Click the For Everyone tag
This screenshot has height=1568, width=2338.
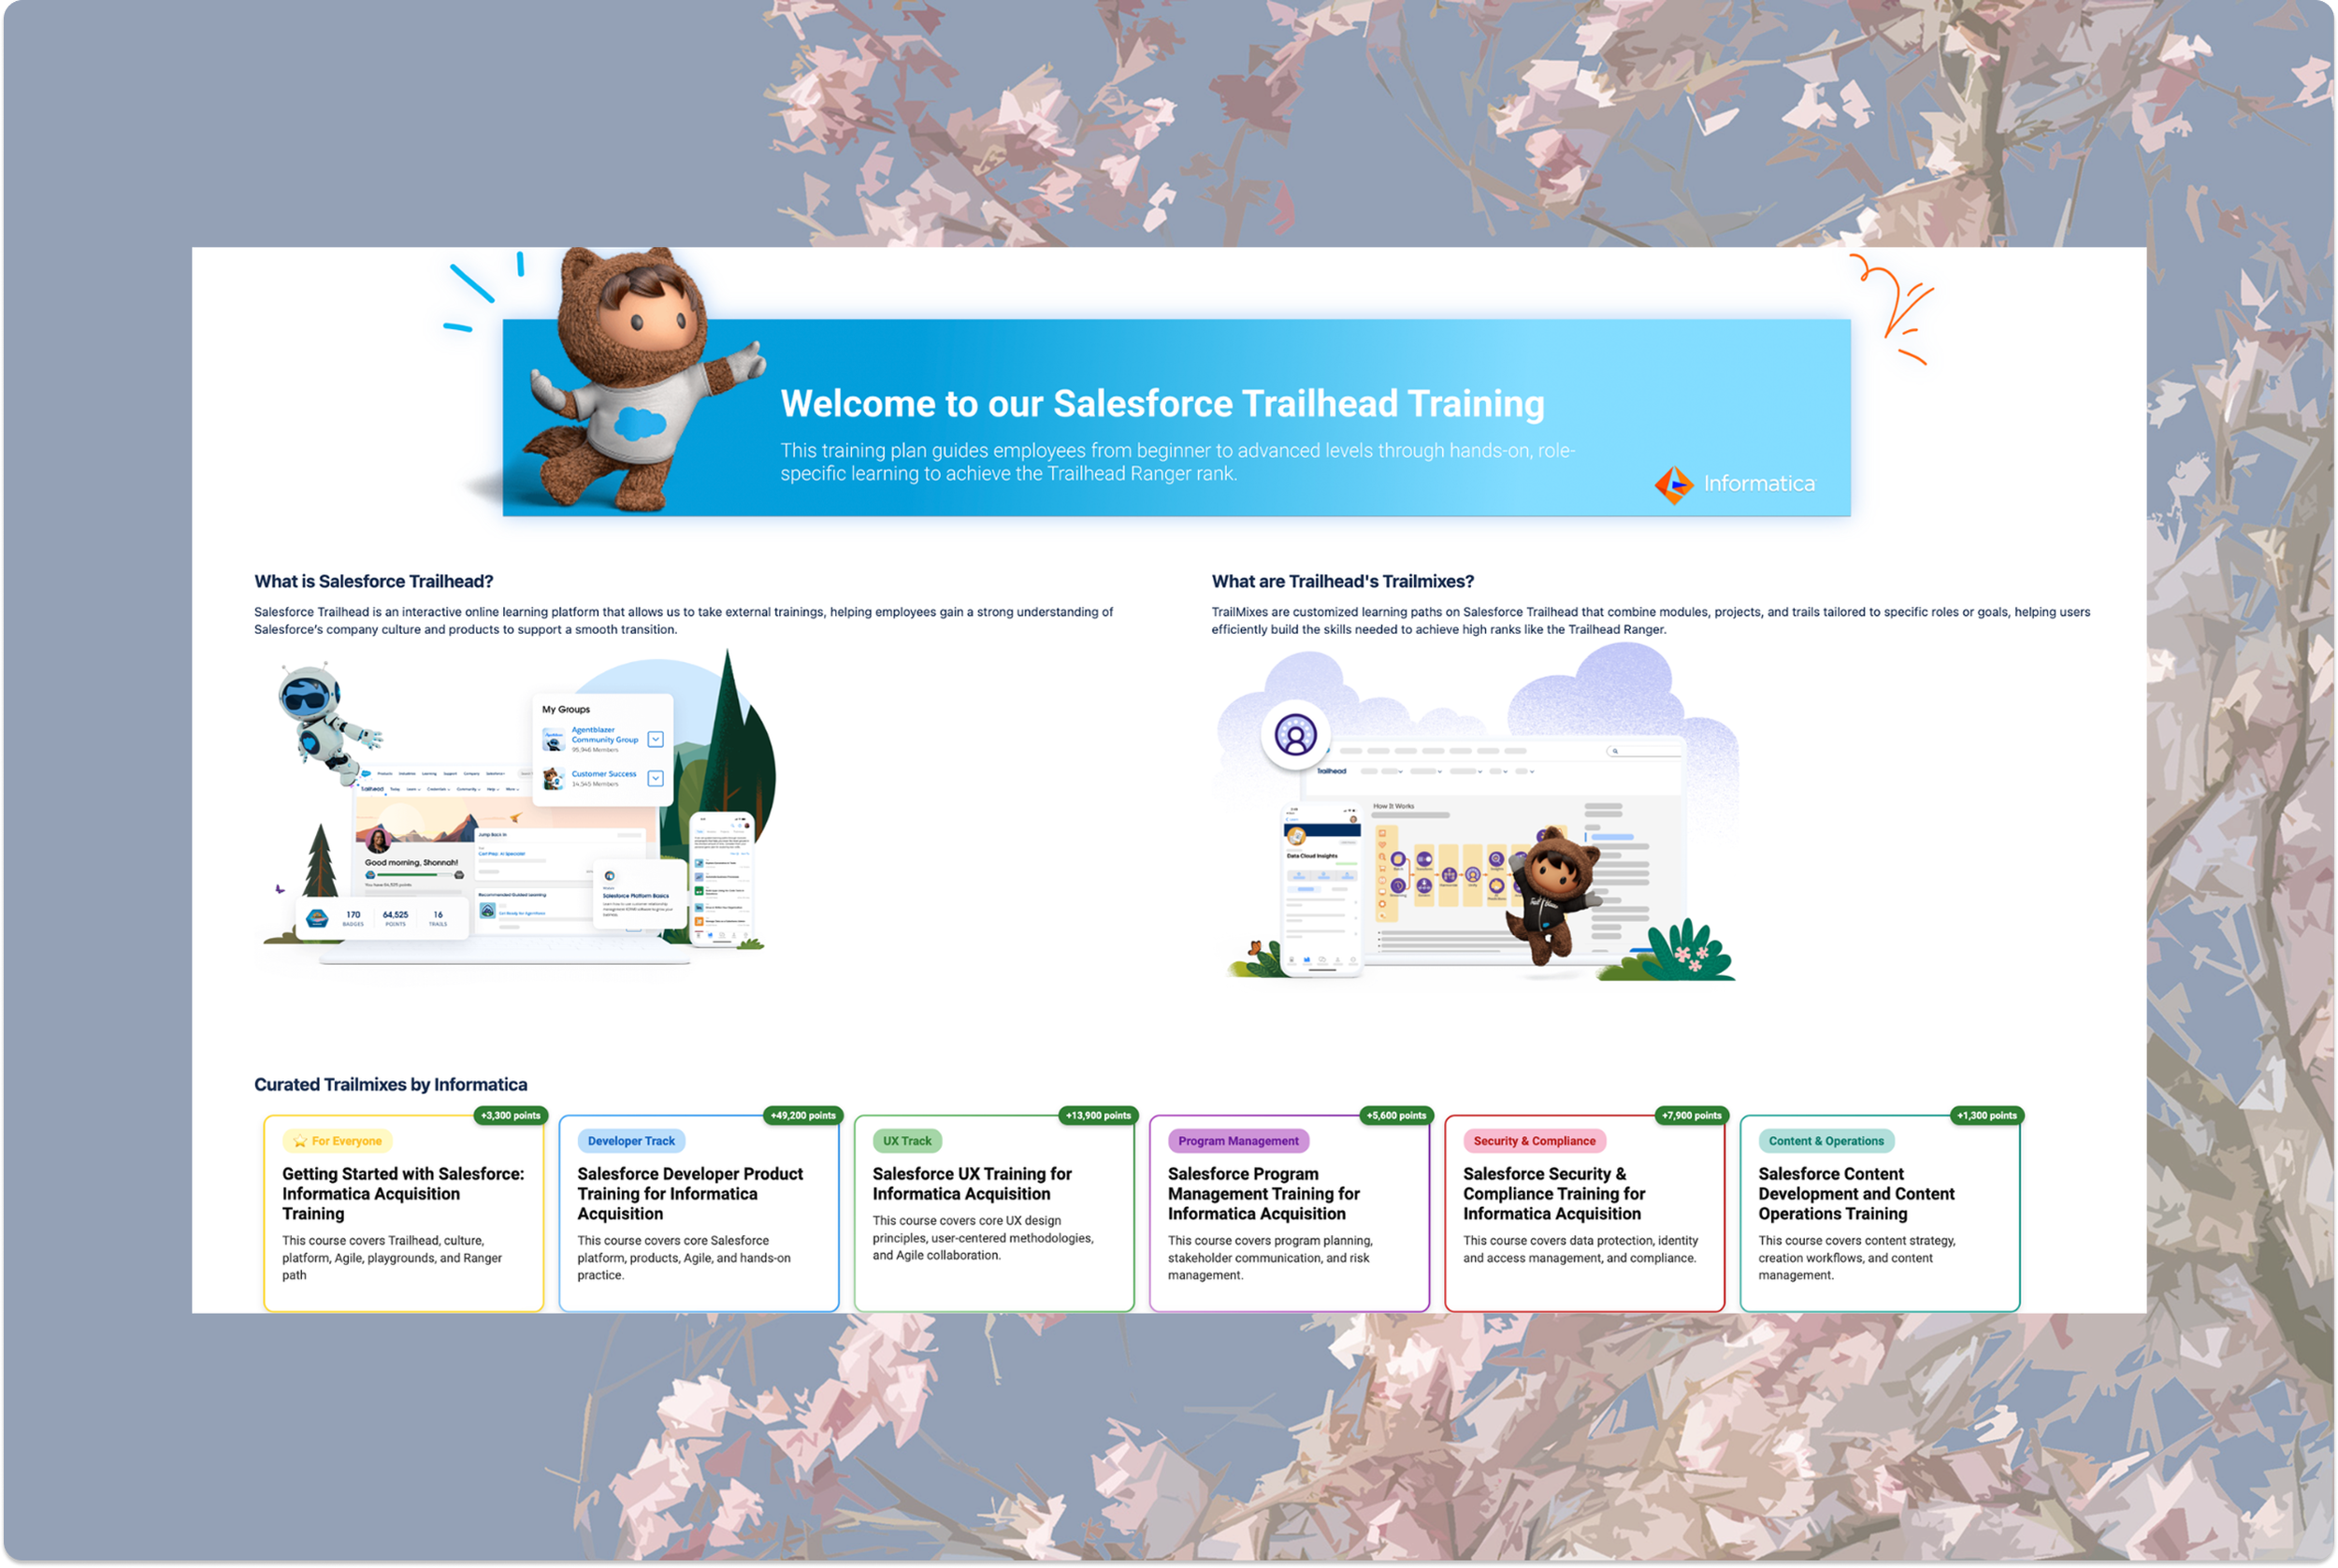[x=338, y=1141]
